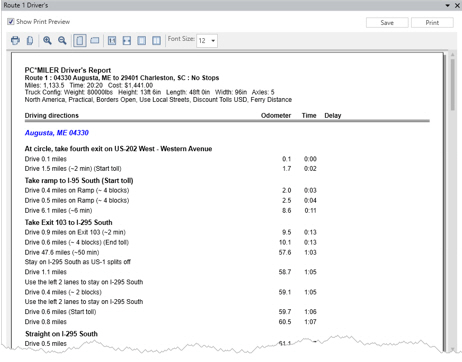Click time value 1:07
462x362 pixels.
coord(310,322)
